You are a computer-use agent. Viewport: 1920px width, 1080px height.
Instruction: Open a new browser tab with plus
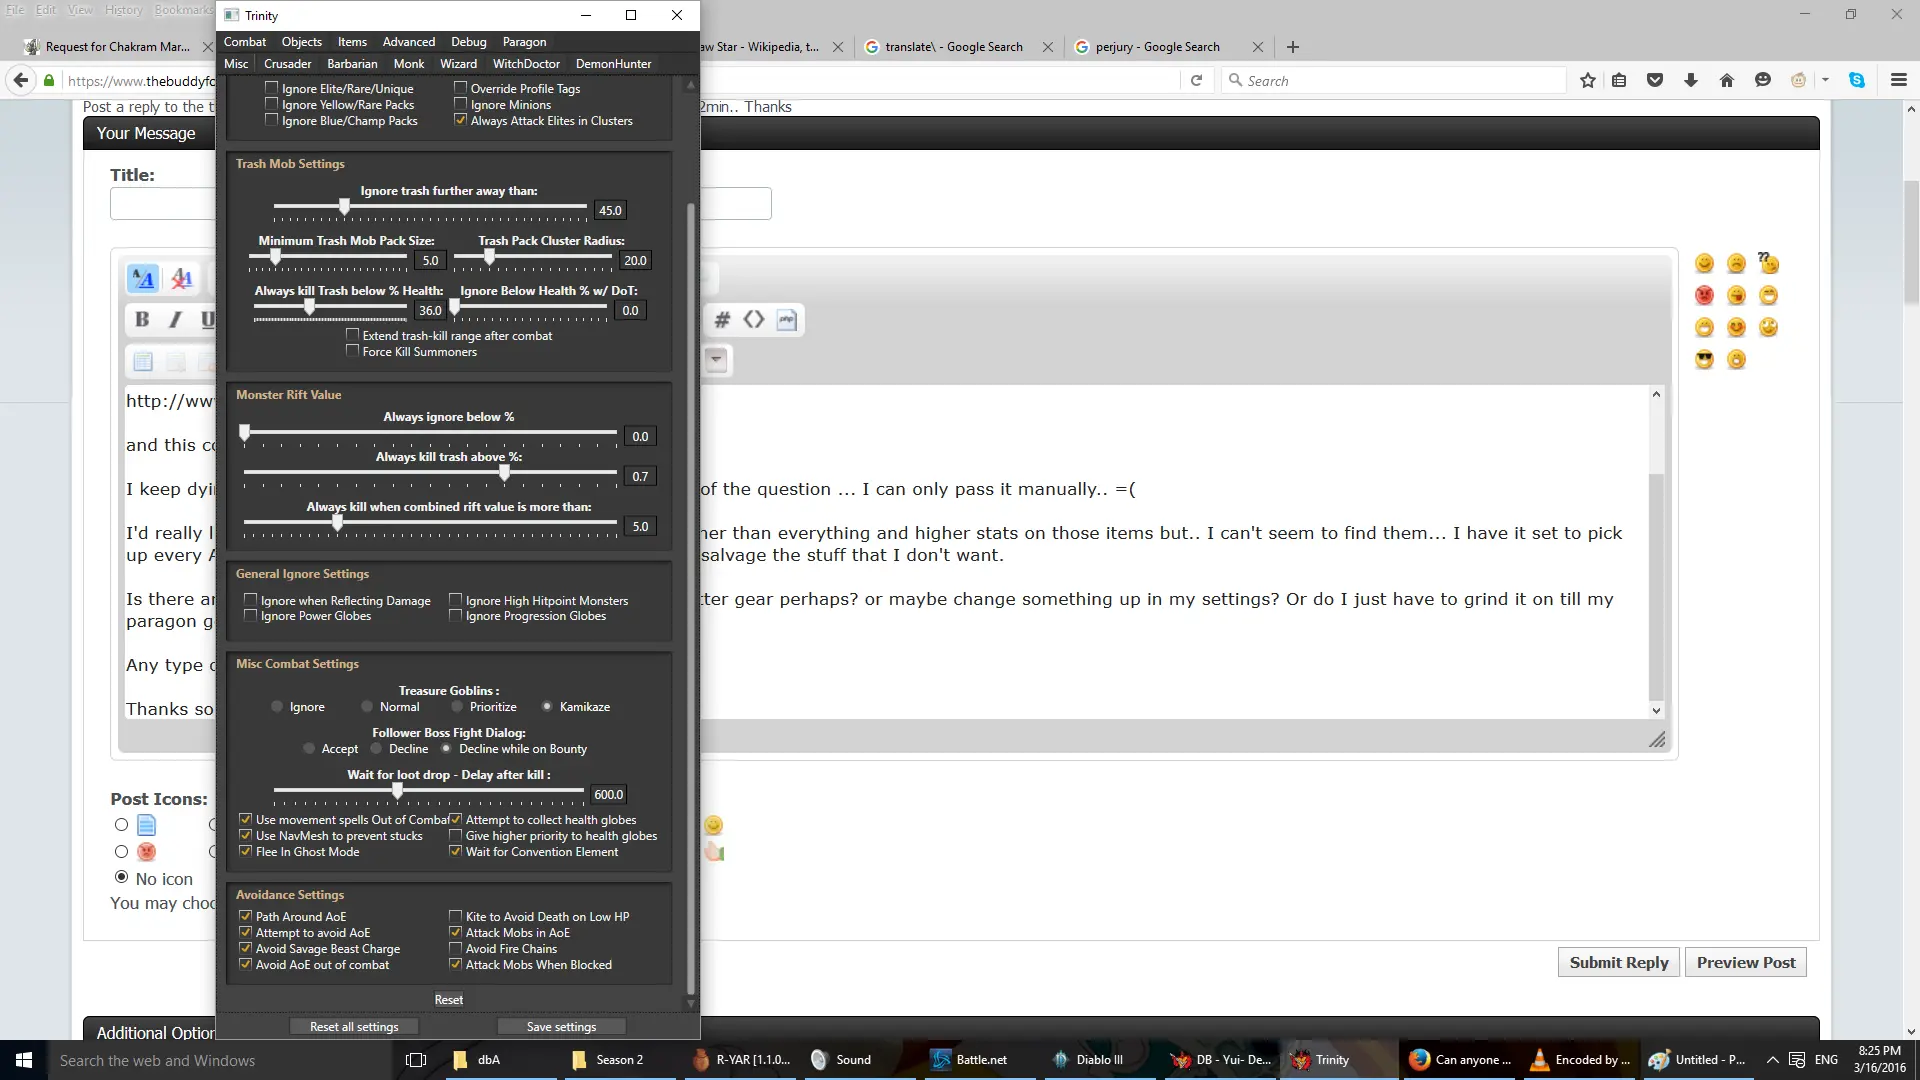1293,47
